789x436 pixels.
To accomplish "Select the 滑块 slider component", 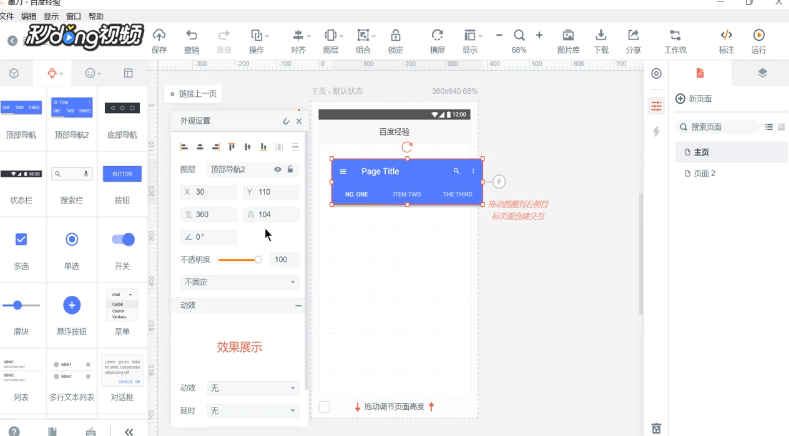I will pyautogui.click(x=21, y=305).
